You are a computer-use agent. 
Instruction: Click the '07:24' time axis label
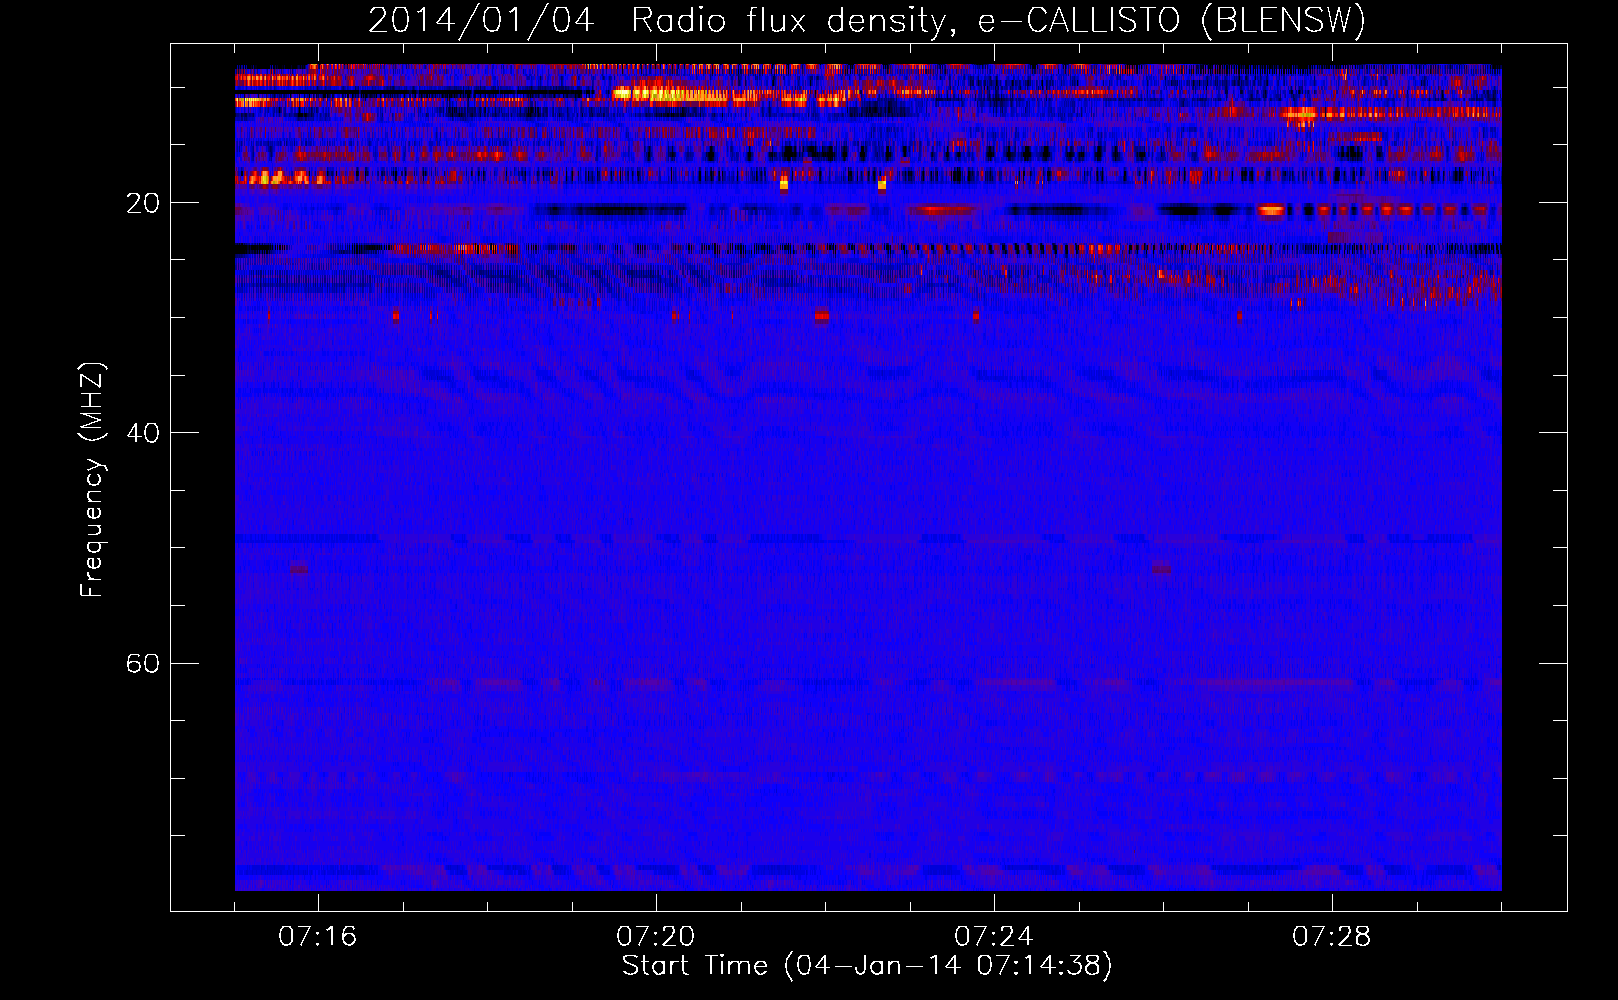click(994, 937)
